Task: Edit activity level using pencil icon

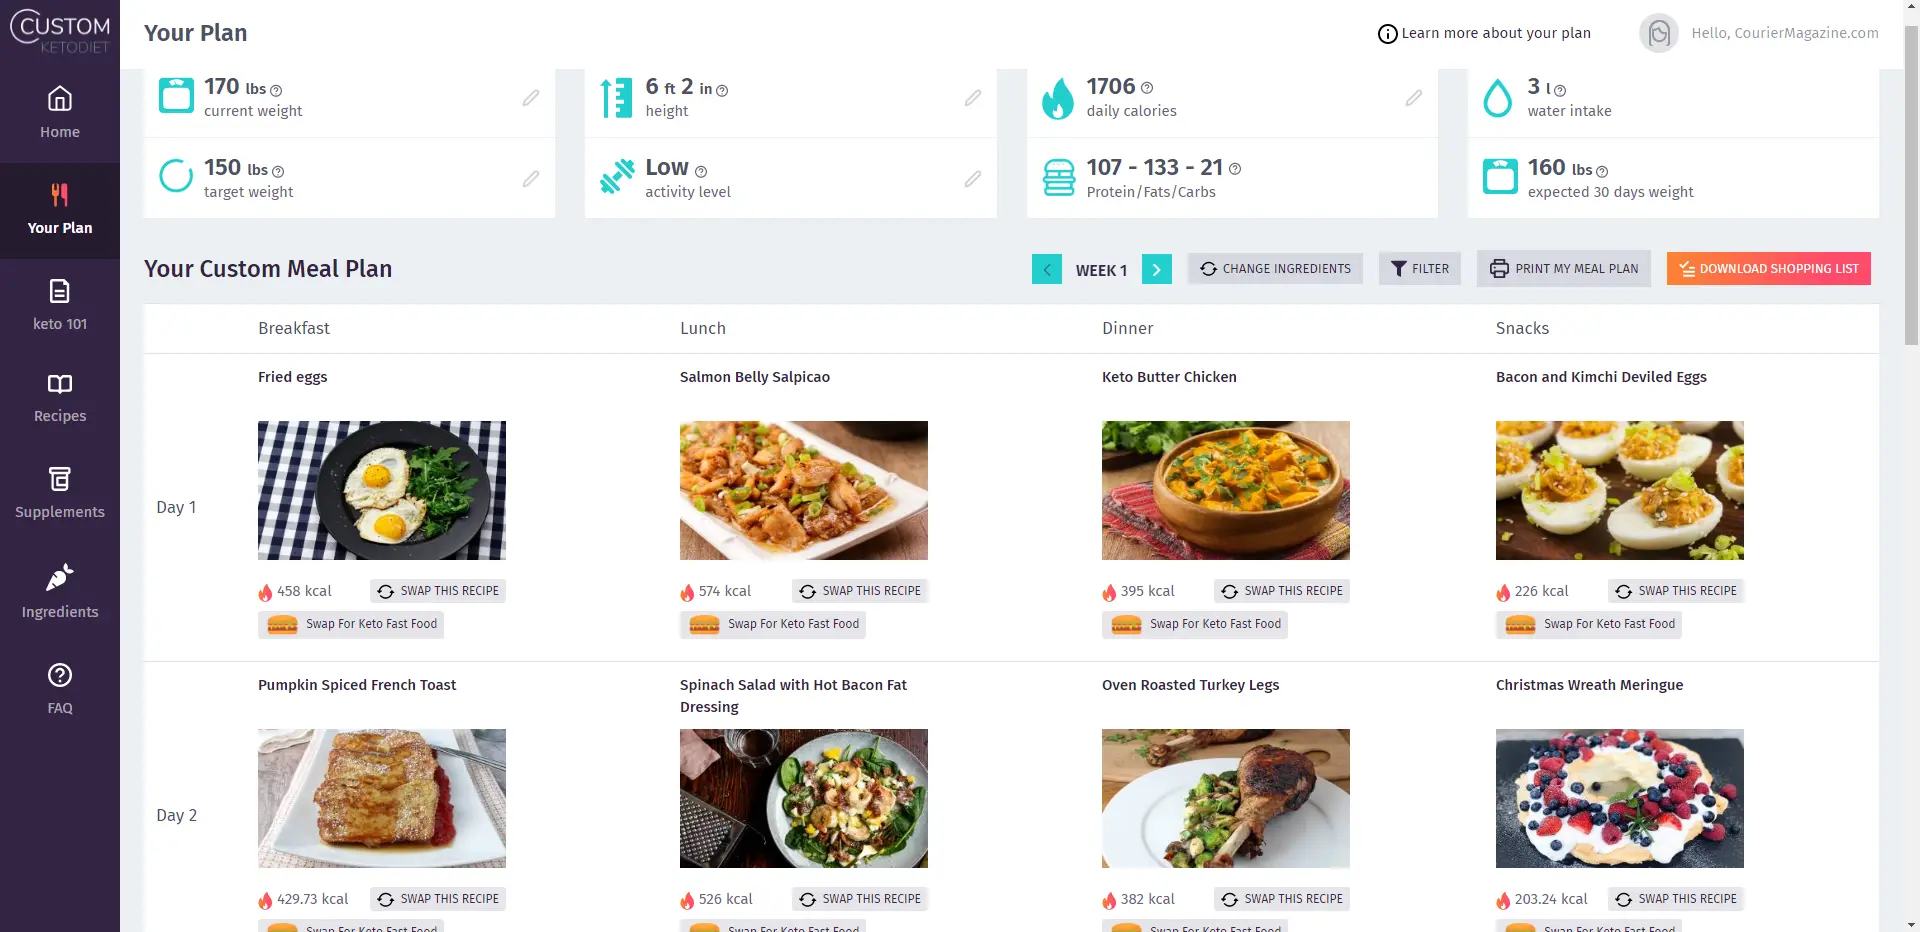Action: [x=973, y=179]
